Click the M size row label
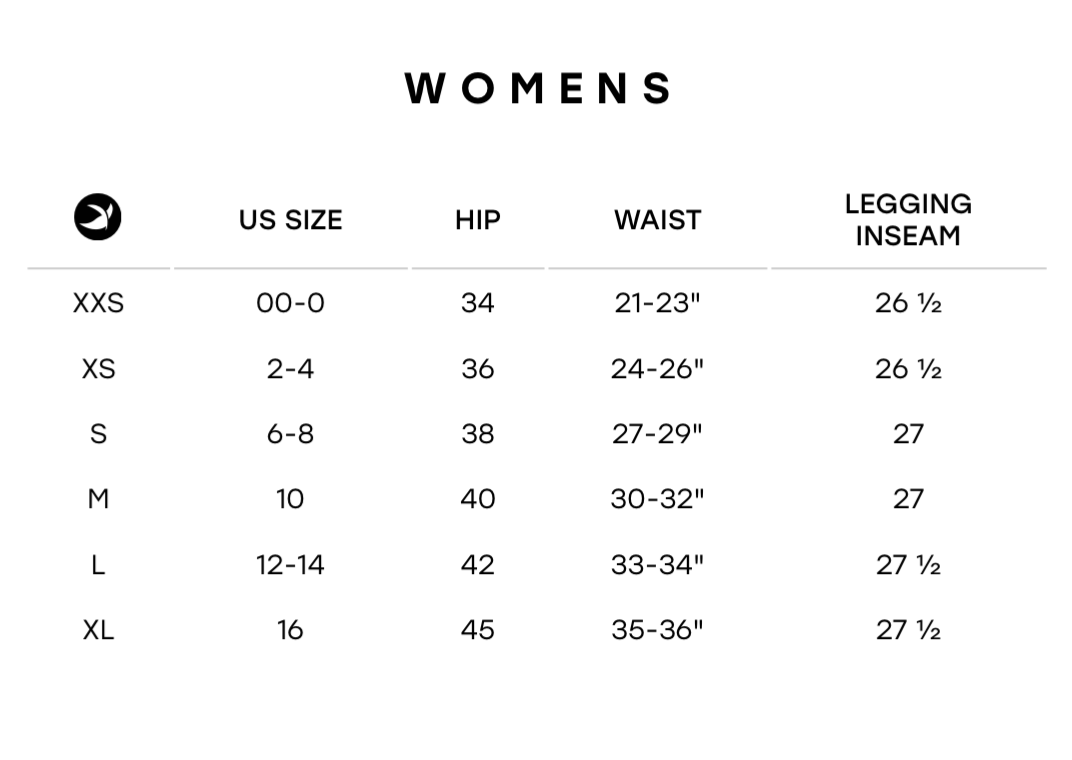This screenshot has height=760, width=1072. [x=98, y=499]
